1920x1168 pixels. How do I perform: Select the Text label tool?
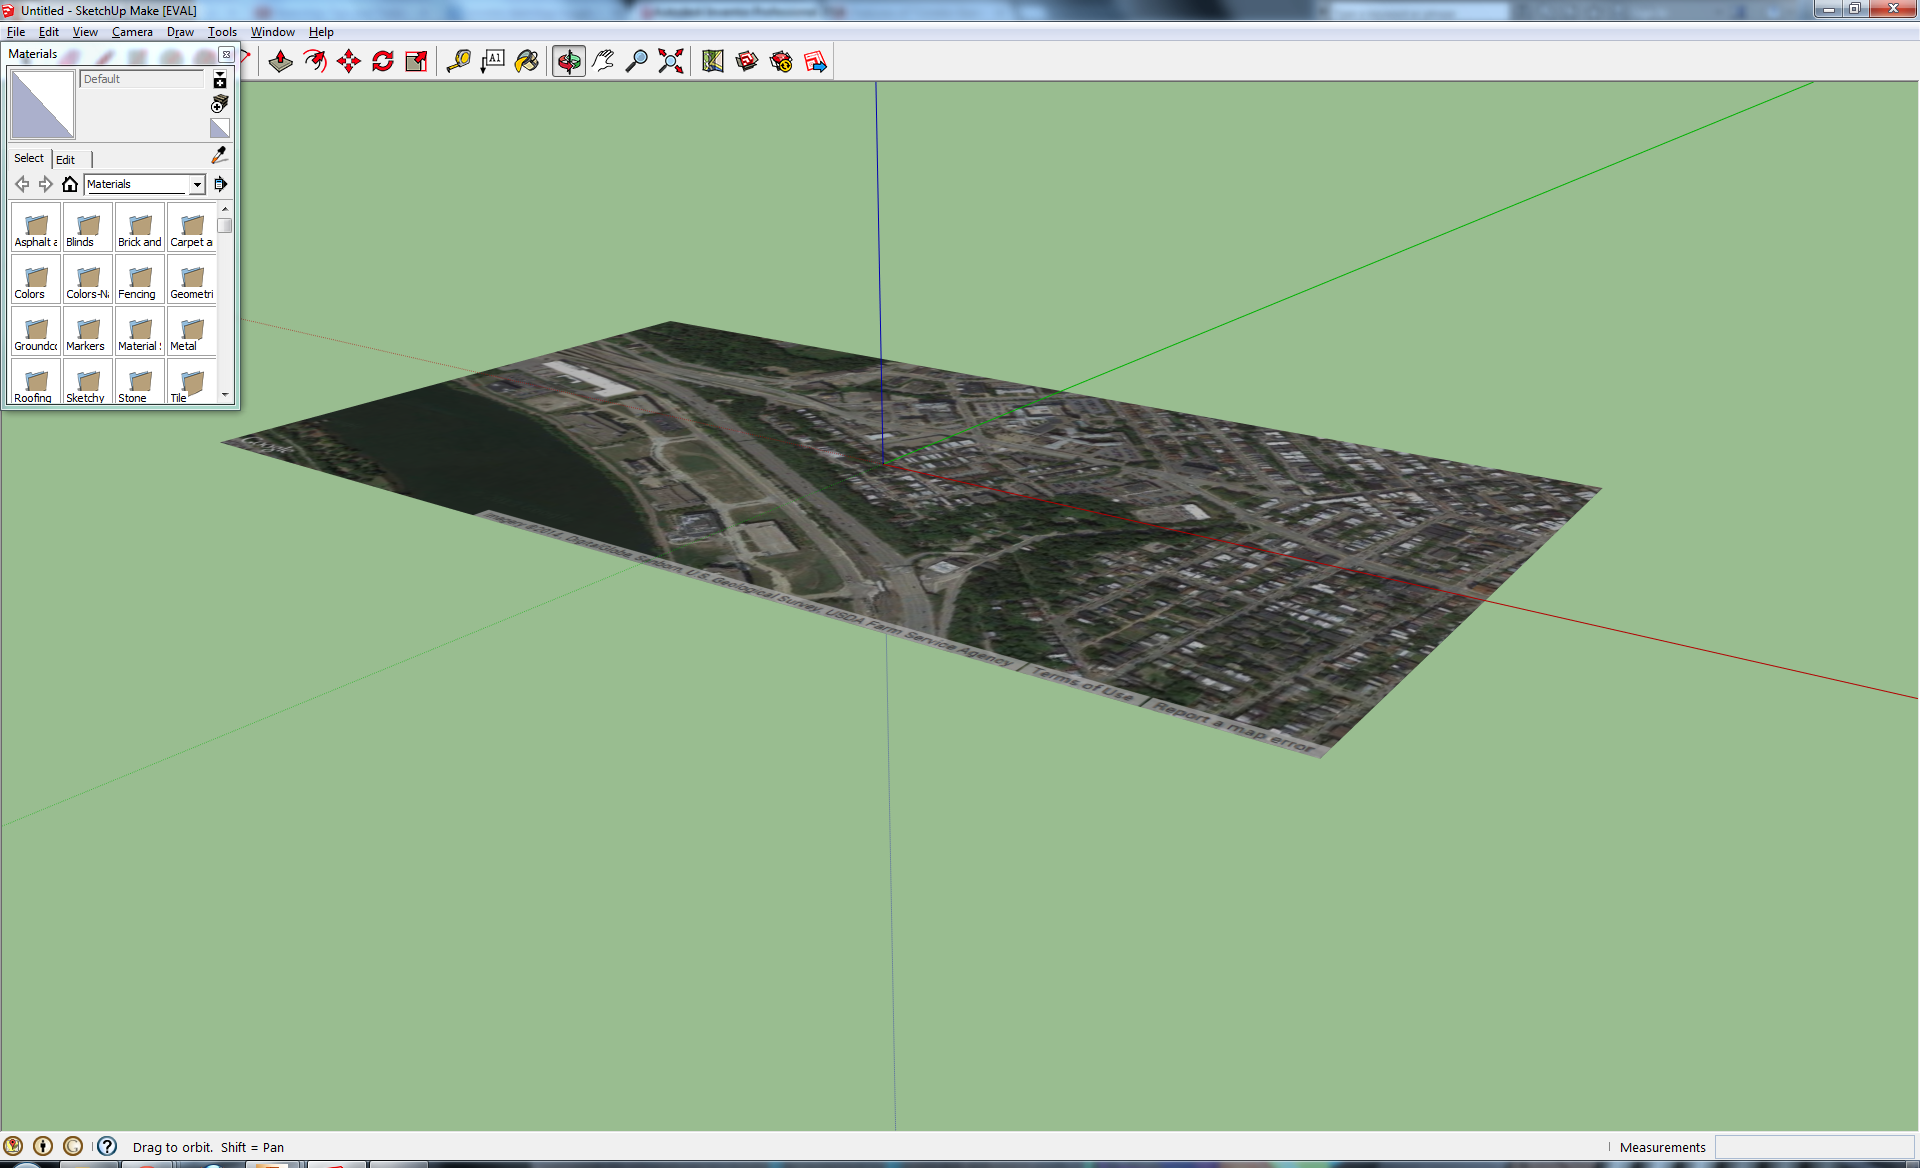coord(493,62)
